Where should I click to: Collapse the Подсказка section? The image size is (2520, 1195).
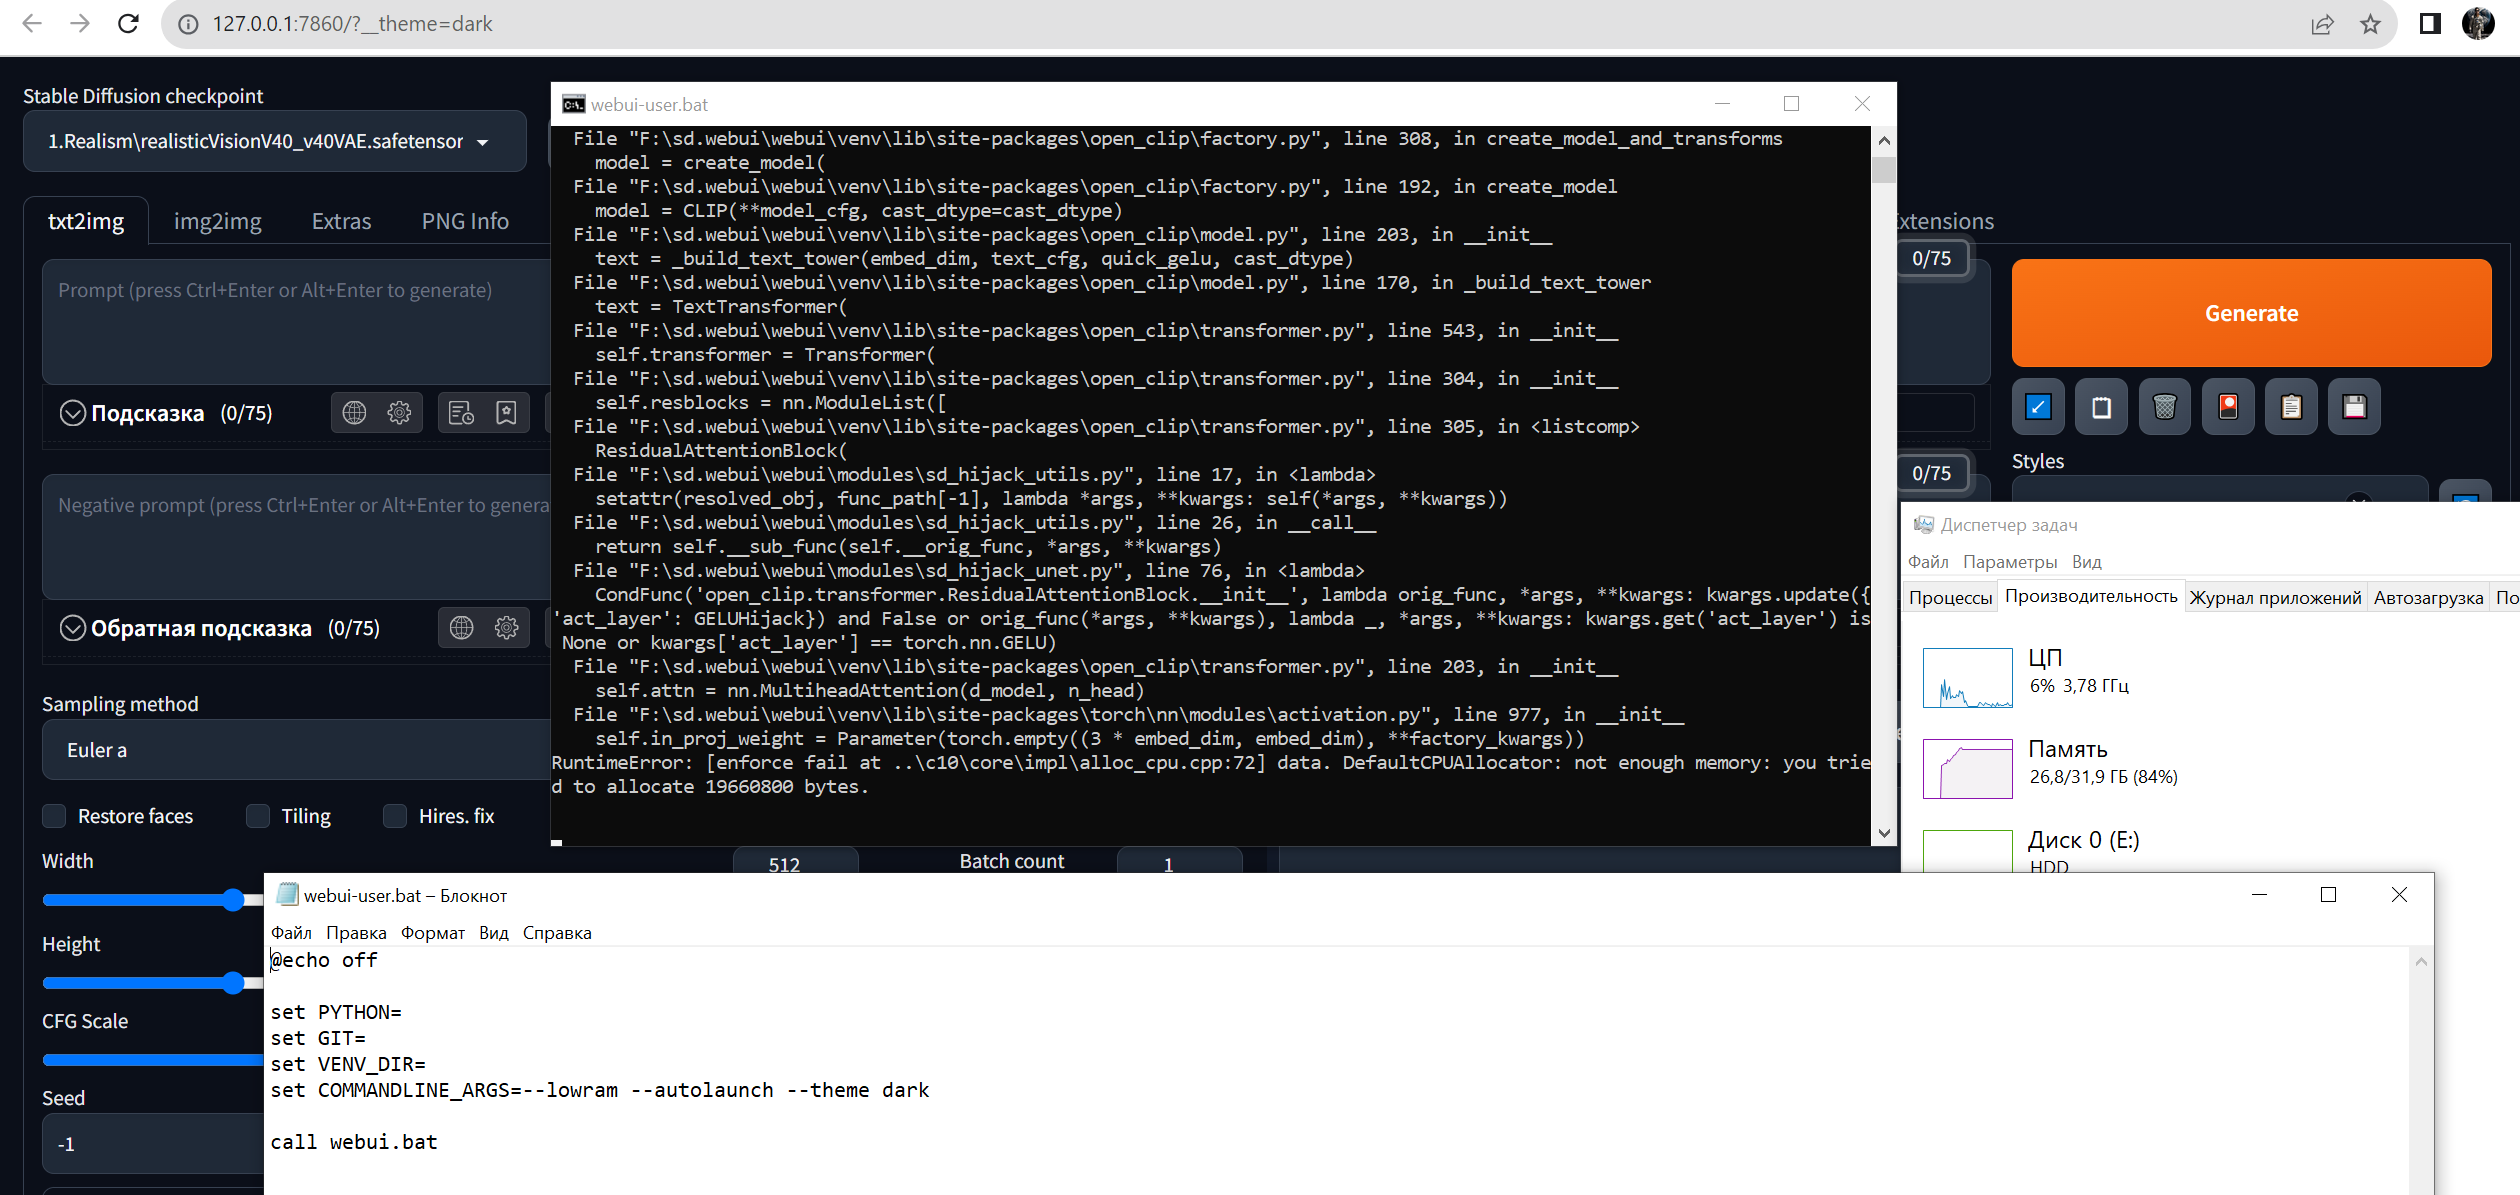pos(72,412)
